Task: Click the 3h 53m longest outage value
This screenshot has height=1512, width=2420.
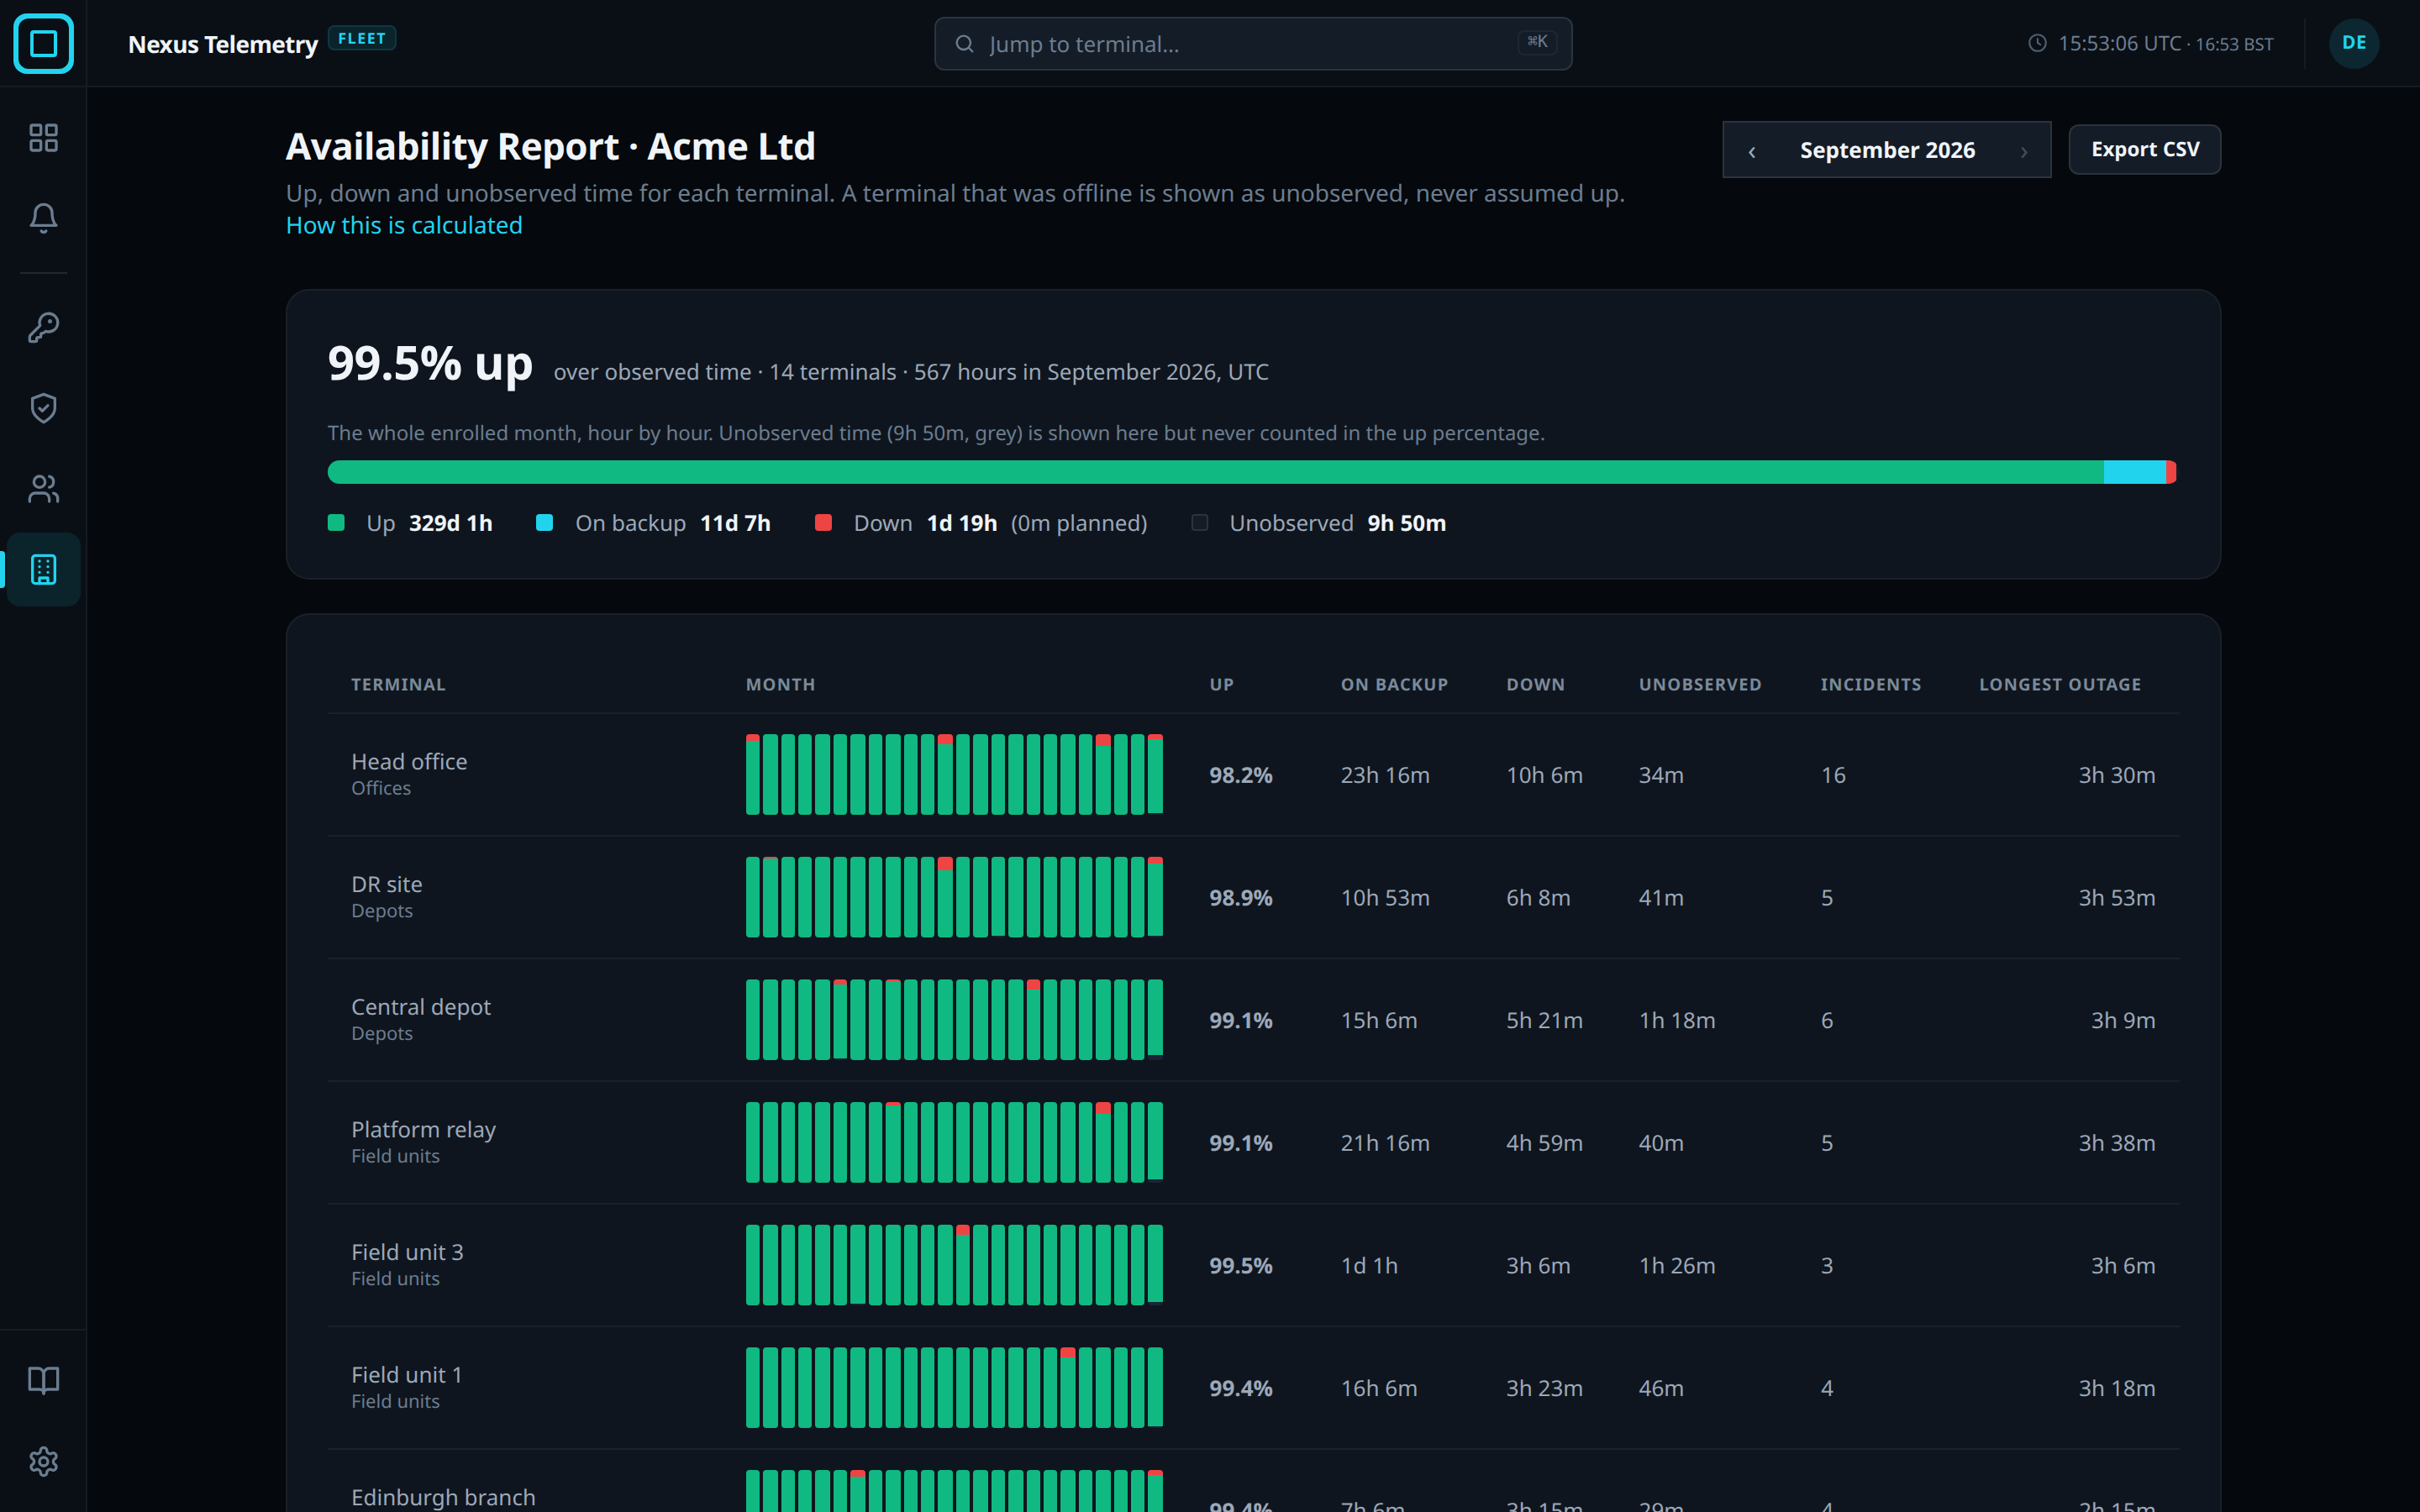Action: [x=2117, y=898]
